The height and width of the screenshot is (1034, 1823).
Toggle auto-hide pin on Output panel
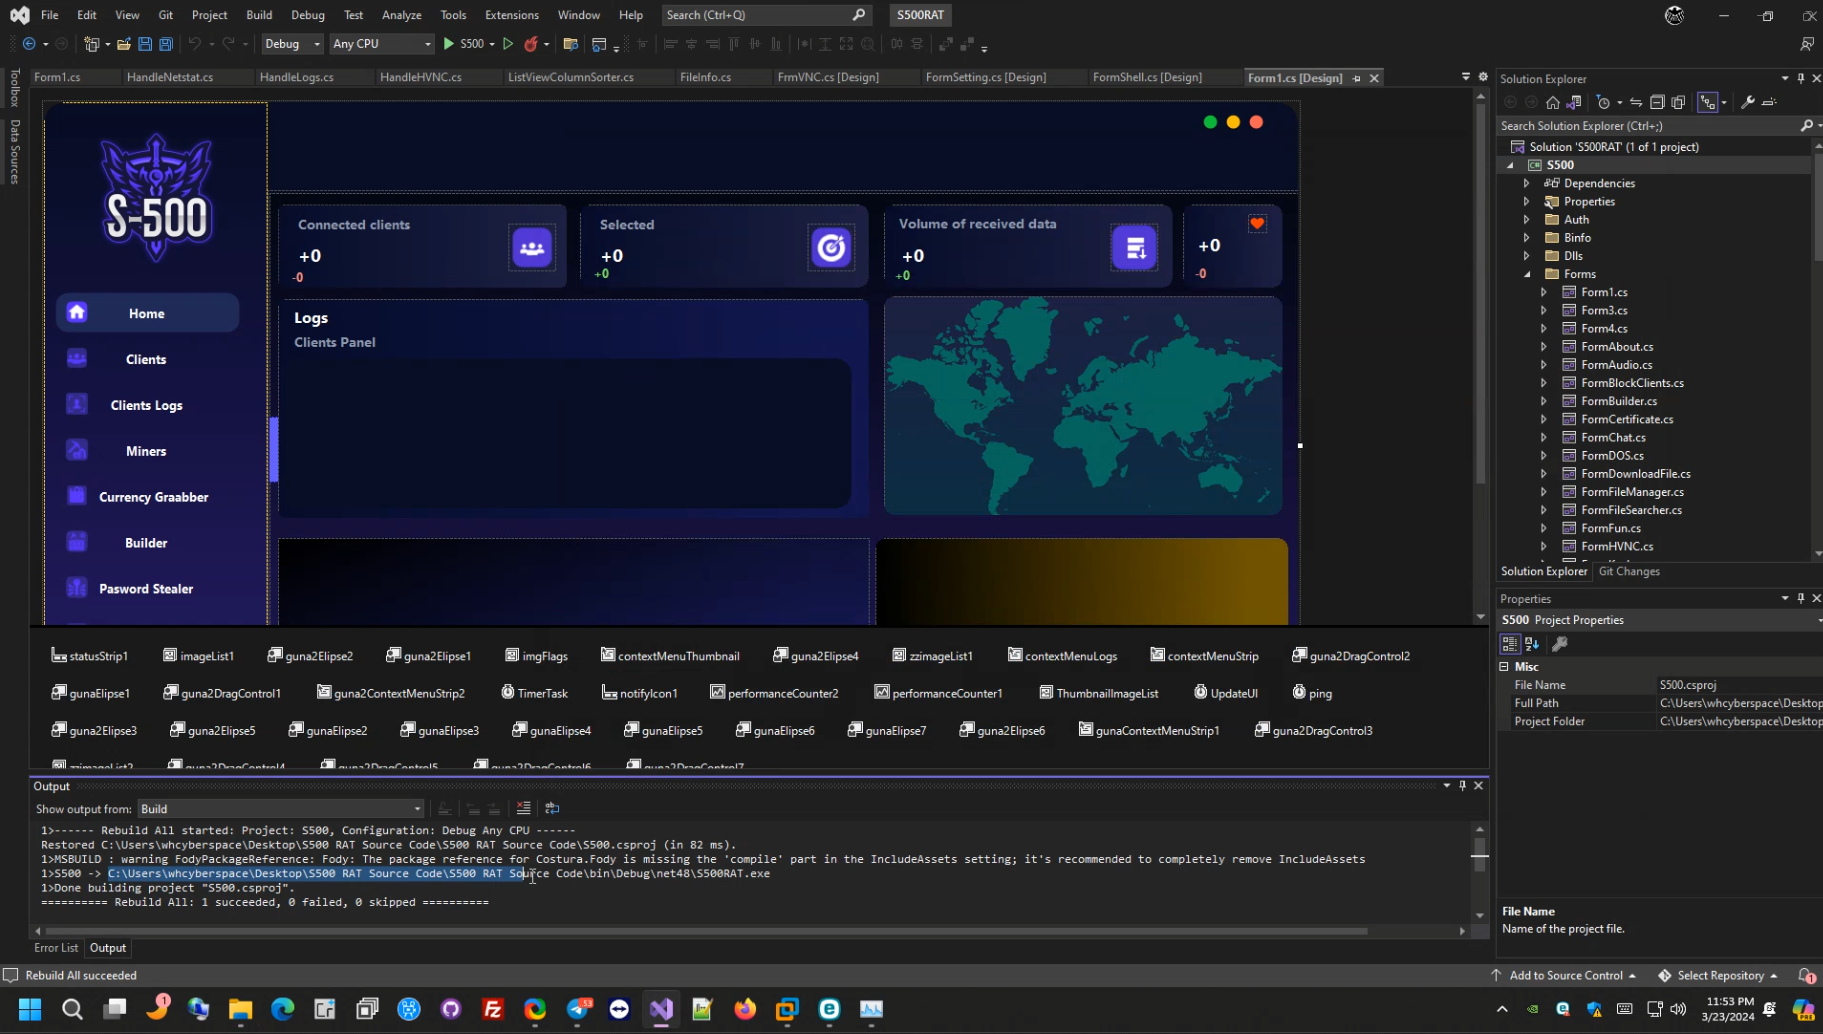point(1462,786)
